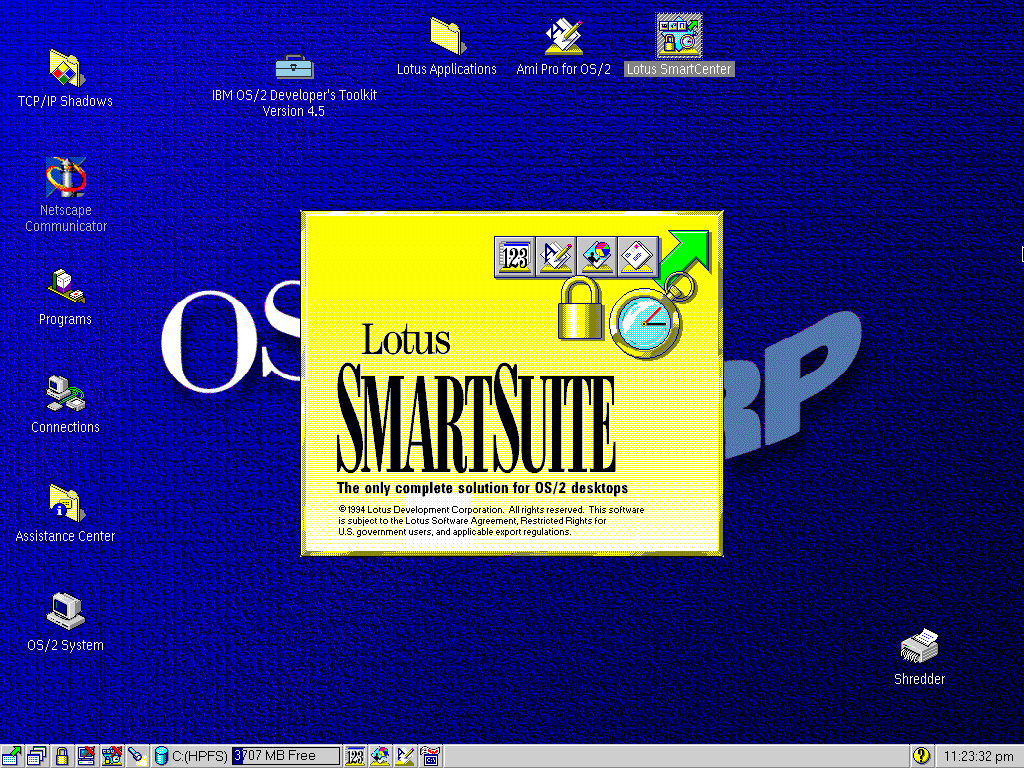Image resolution: width=1024 pixels, height=768 pixels.
Task: Click the blue drive cylinder icon
Action: (161, 756)
